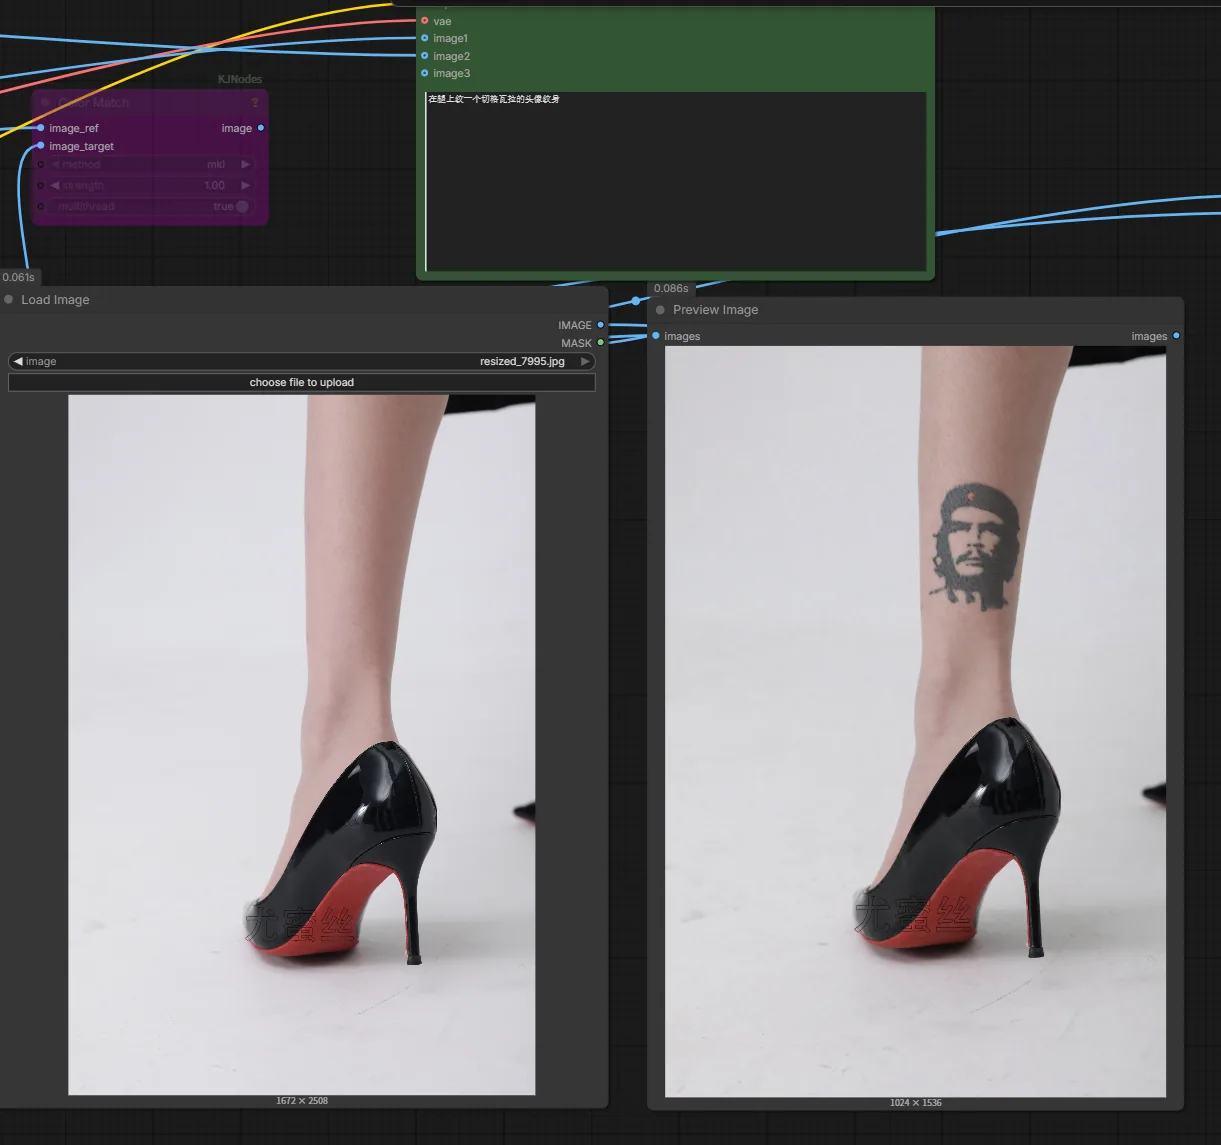Screen dimensions: 1221x1145
Task: Collapse the Load Image node via its dot
Action: (9, 300)
